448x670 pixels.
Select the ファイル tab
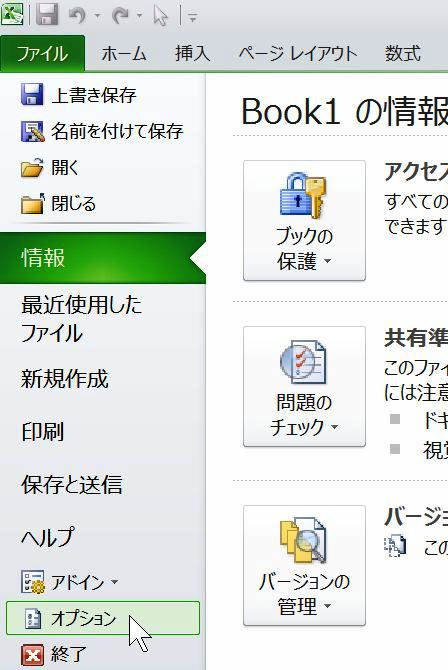(42, 54)
